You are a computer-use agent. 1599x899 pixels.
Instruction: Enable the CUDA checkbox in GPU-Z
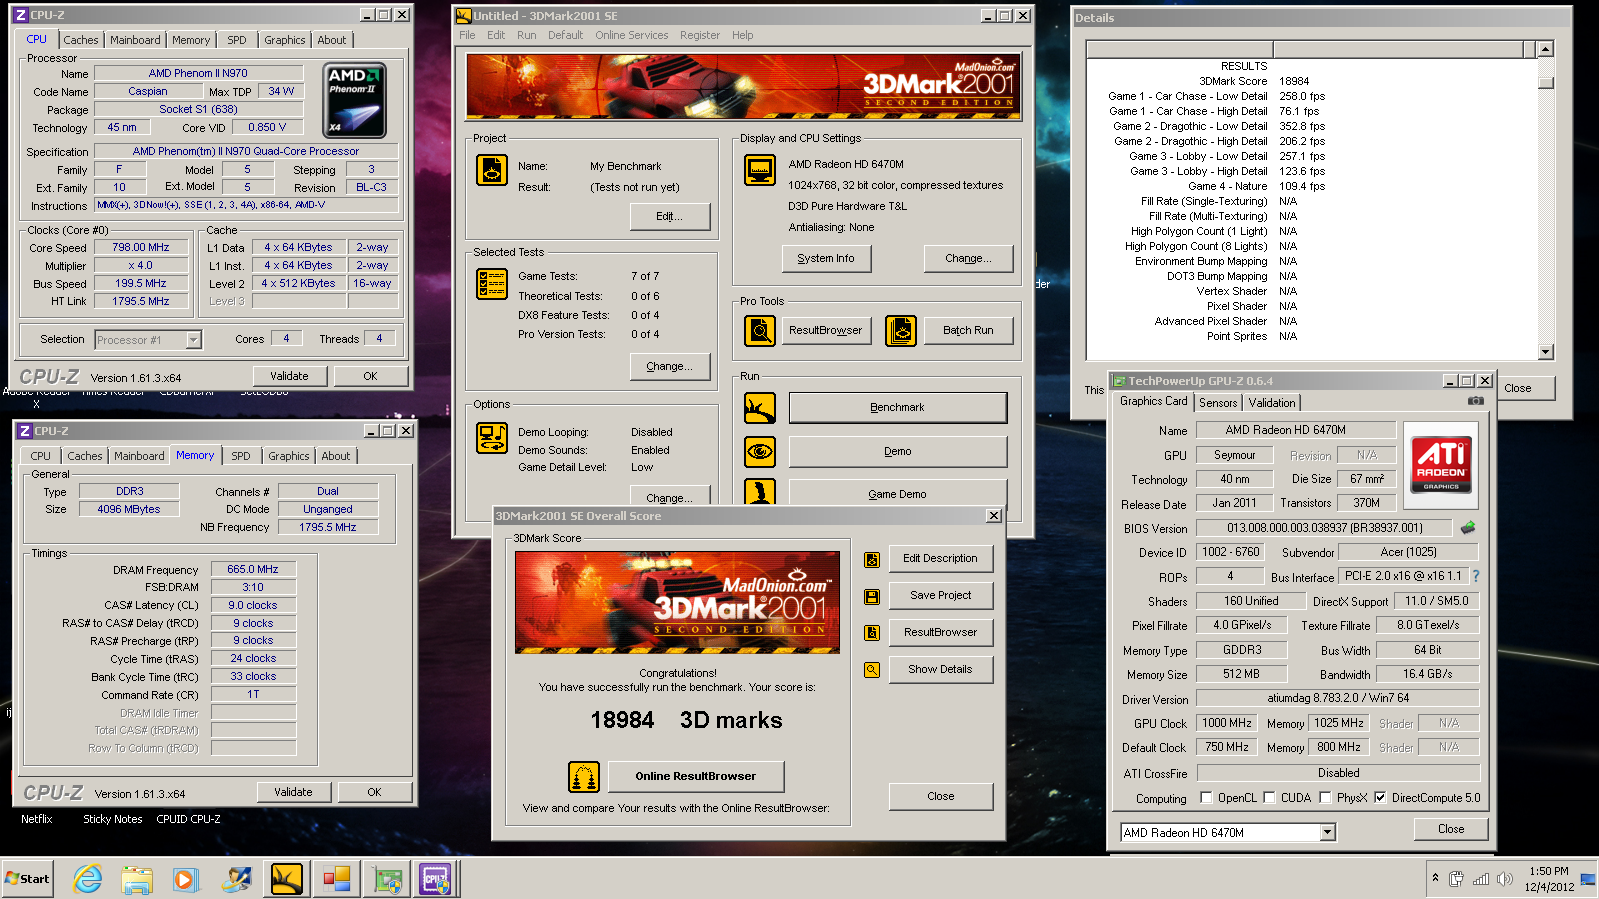[1269, 798]
